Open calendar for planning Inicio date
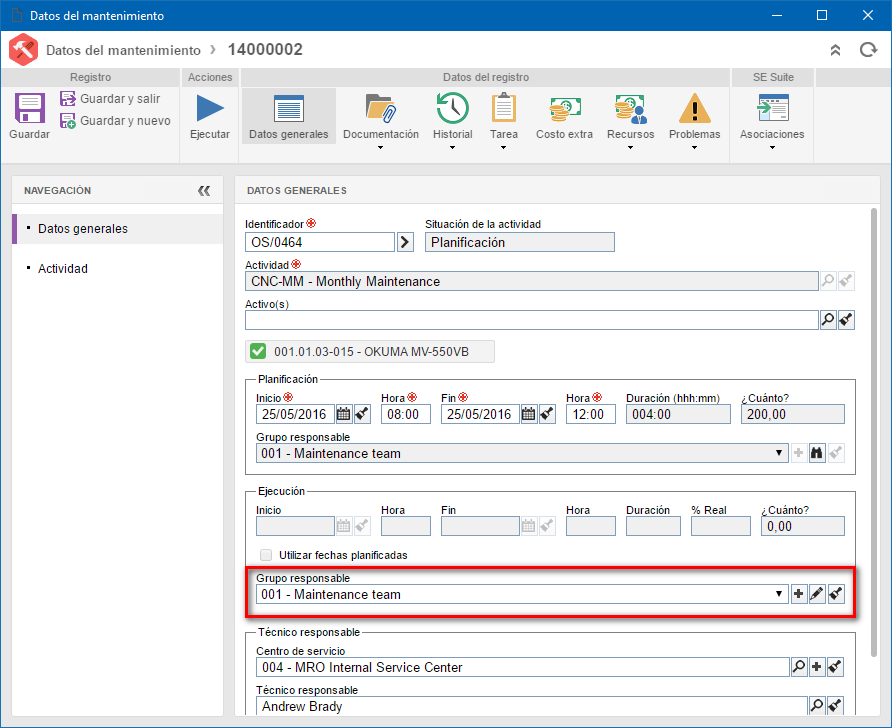The width and height of the screenshot is (892, 728). coord(344,414)
